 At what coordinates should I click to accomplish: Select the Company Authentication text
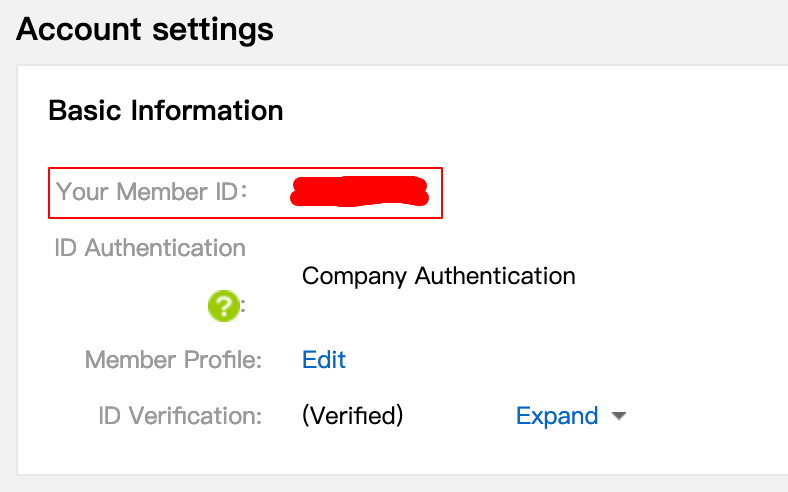pos(438,276)
